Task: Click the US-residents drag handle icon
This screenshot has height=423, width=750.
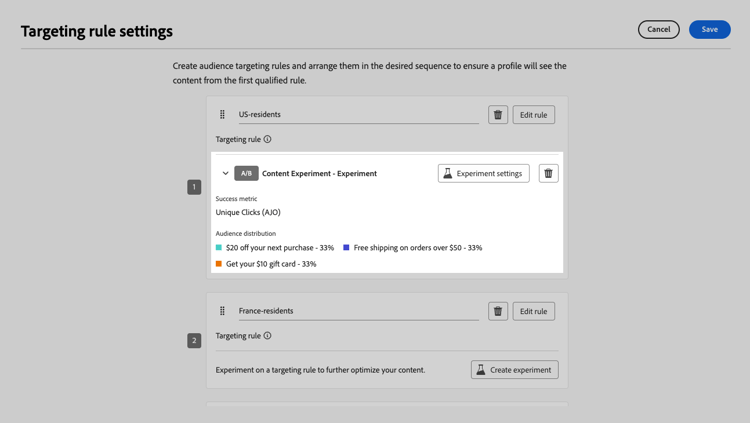Action: [x=222, y=114]
